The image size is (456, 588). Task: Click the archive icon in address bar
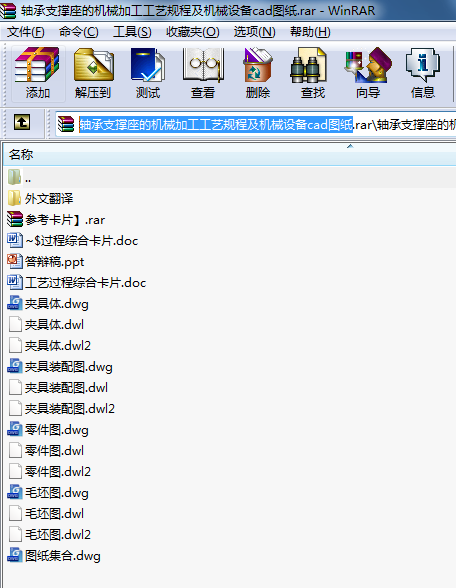click(66, 124)
